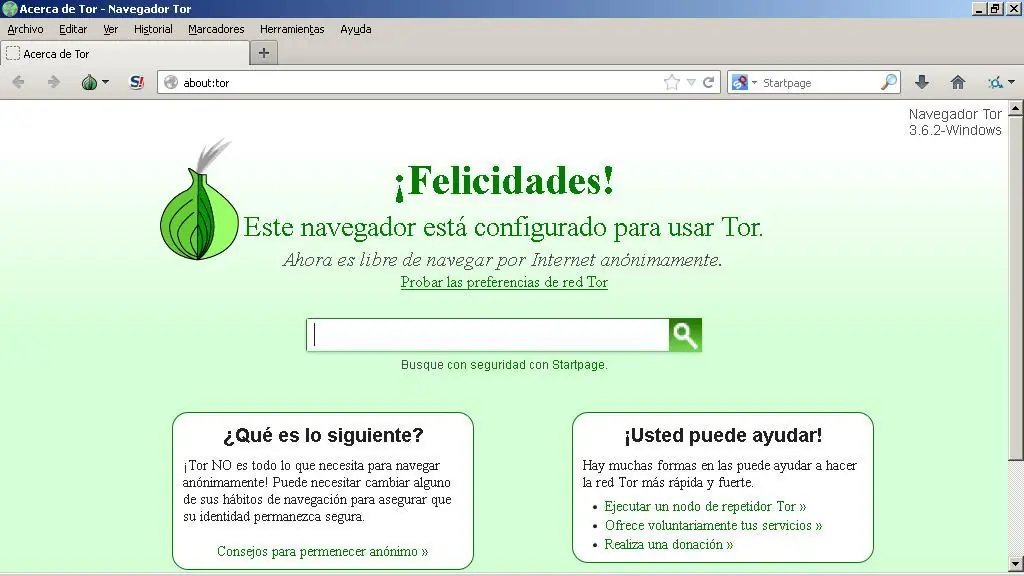Open Ejecutar un nodo de repetidor Tor link
This screenshot has height=576, width=1024.
(x=705, y=506)
